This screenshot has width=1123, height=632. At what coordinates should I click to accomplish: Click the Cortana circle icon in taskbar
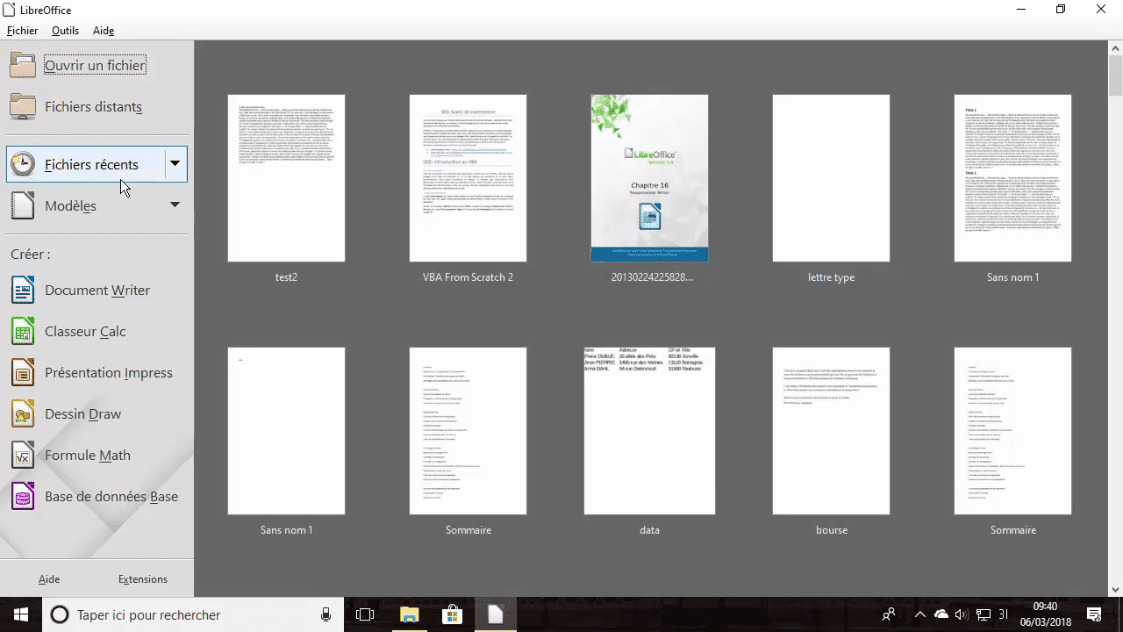59,615
